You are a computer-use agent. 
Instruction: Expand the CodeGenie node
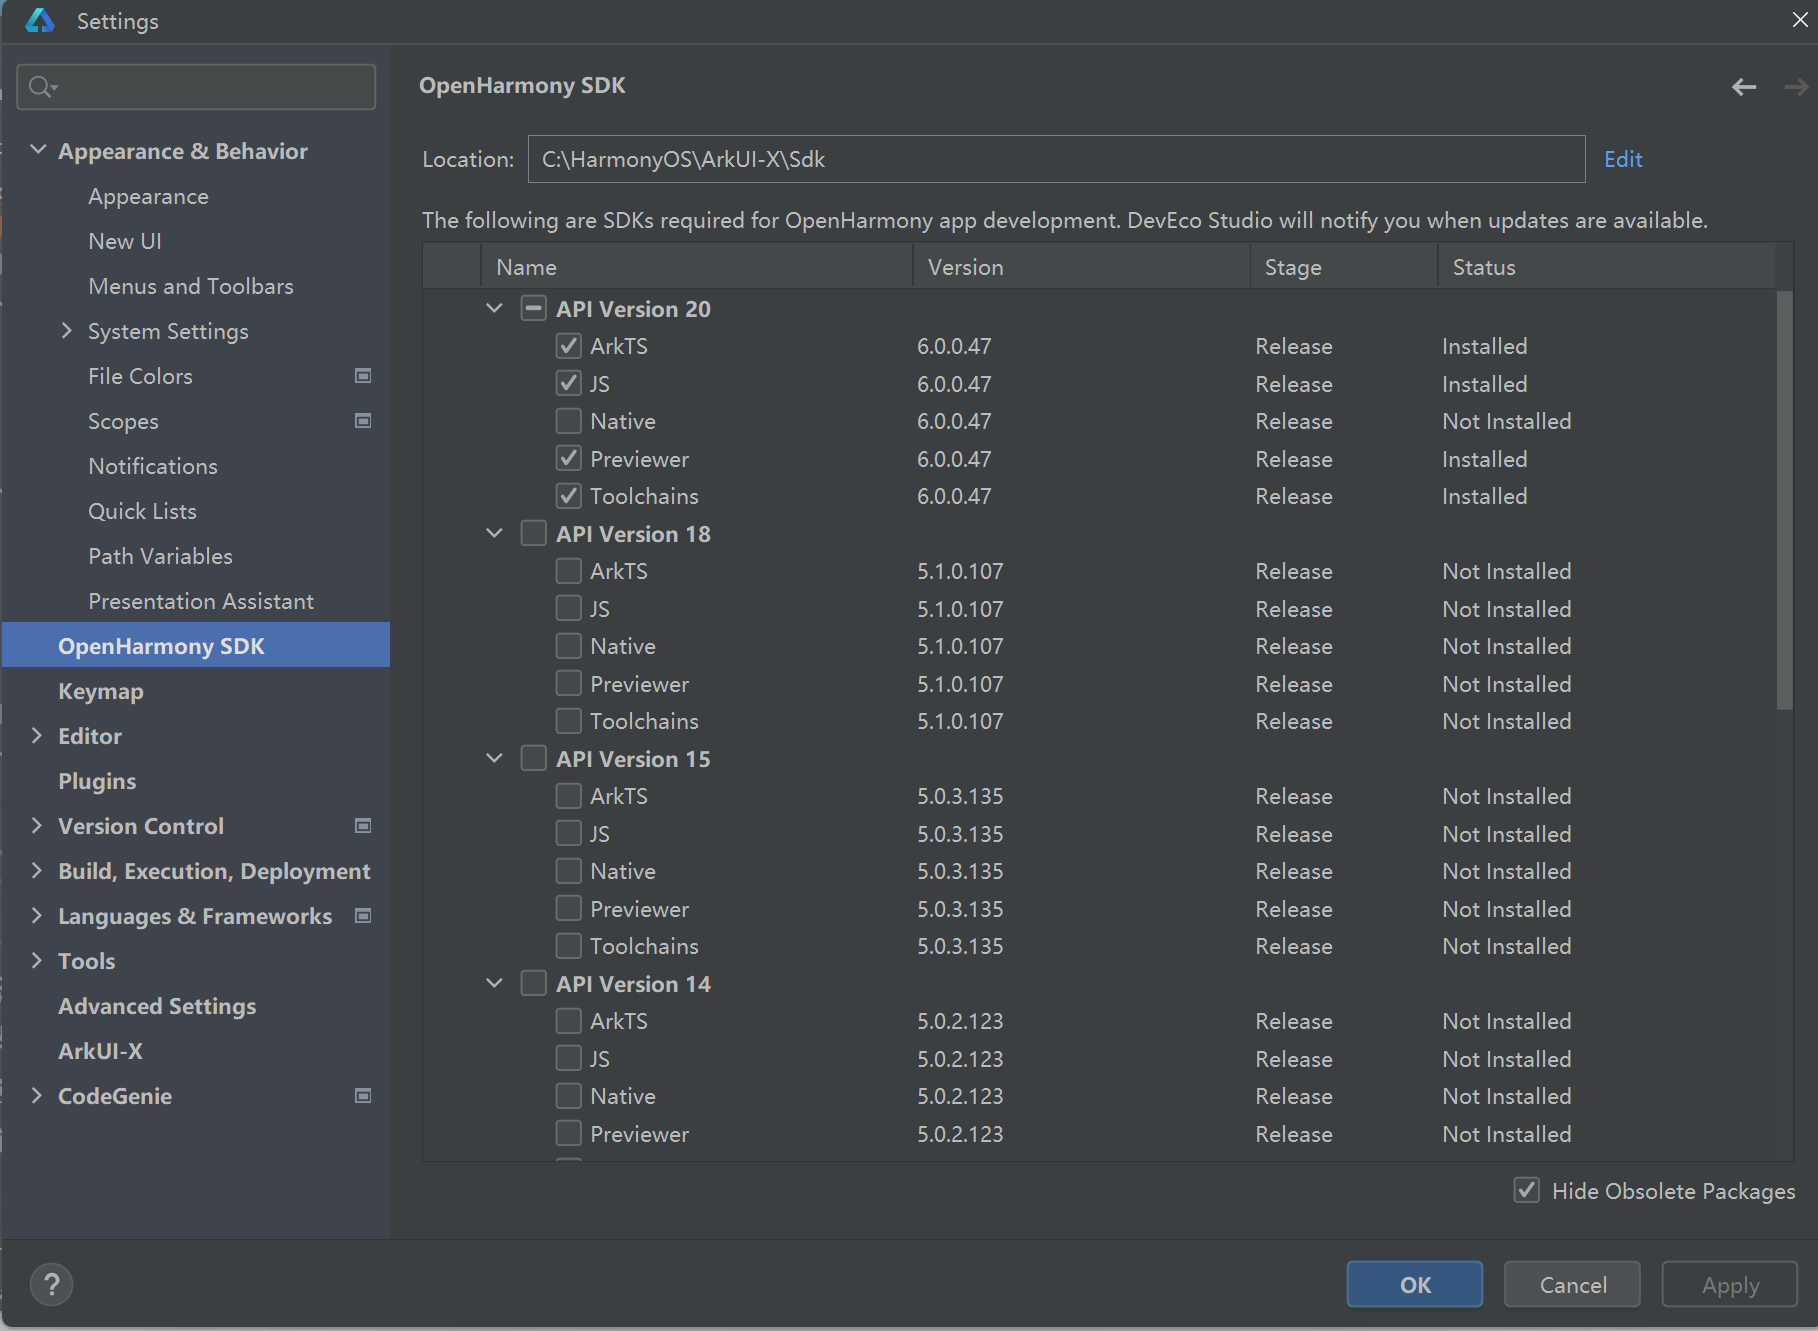(x=37, y=1096)
